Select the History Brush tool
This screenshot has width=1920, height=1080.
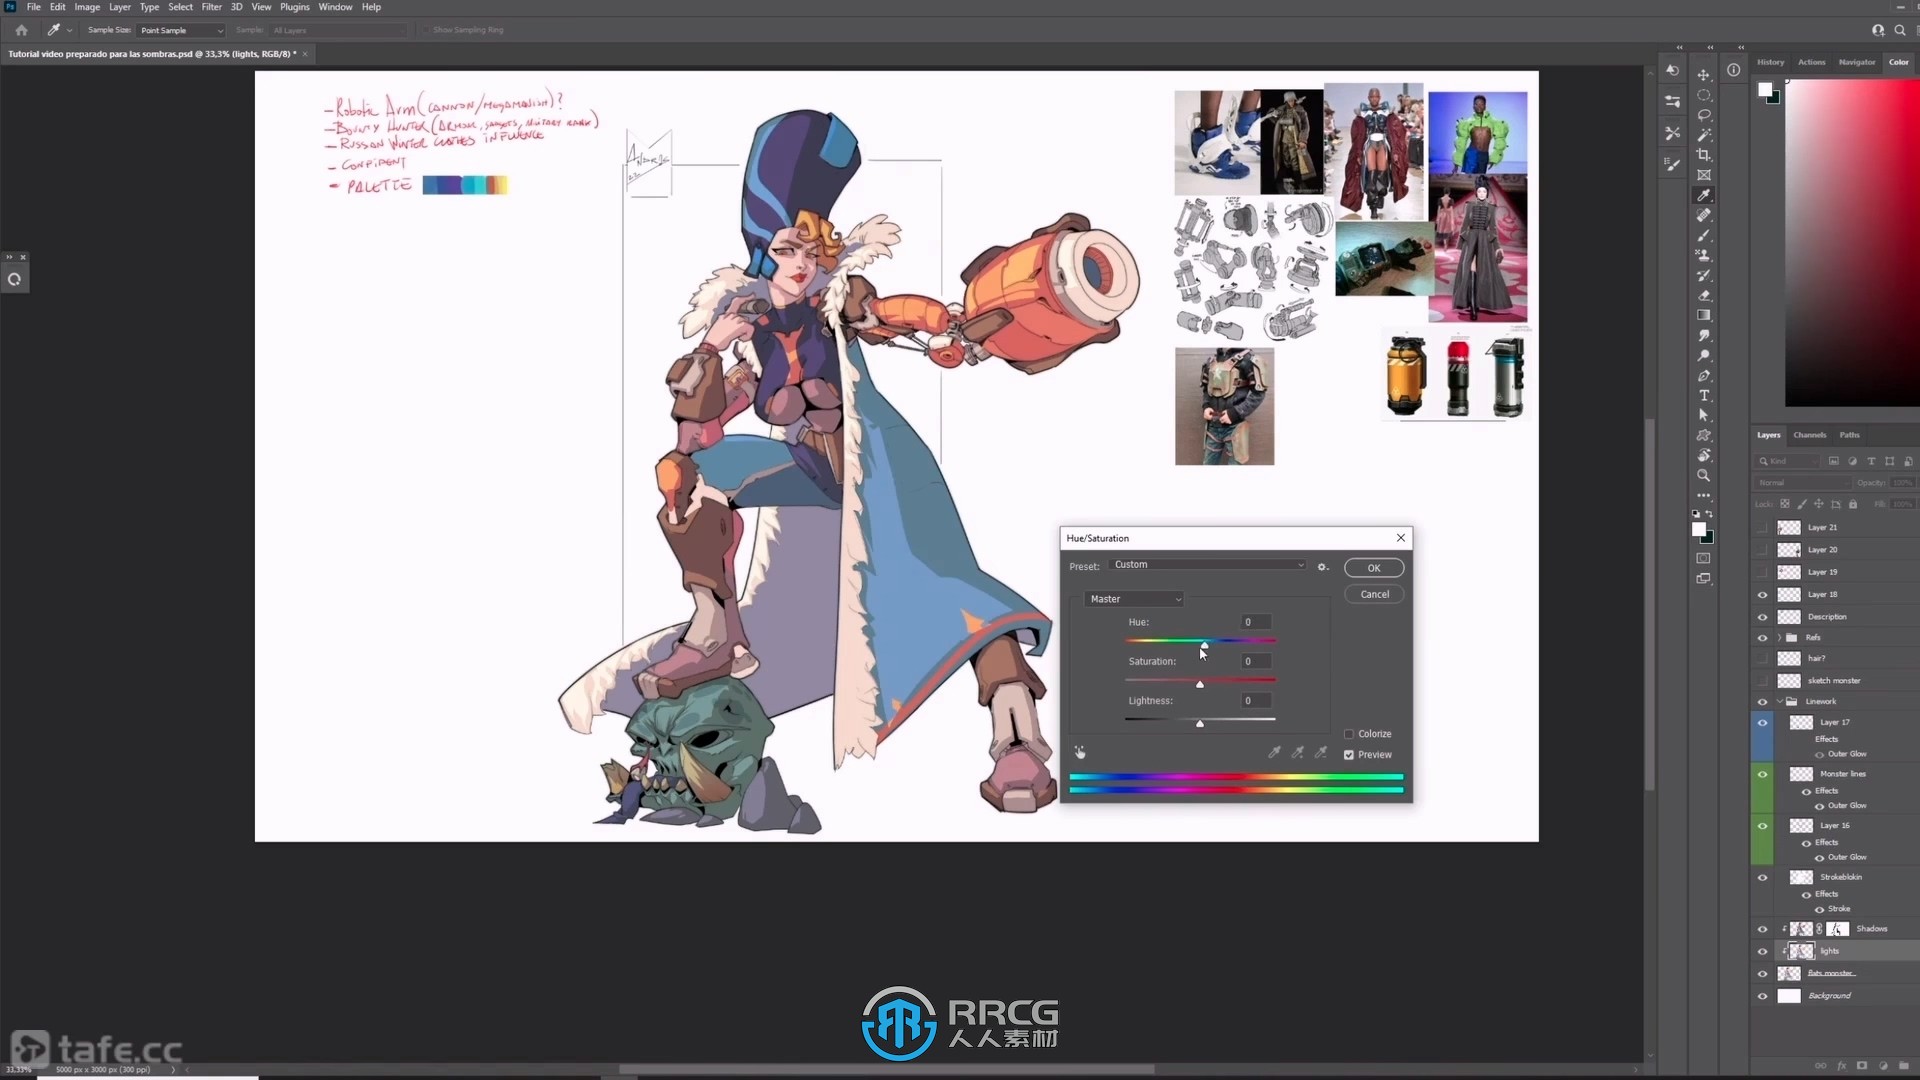pyautogui.click(x=1704, y=276)
